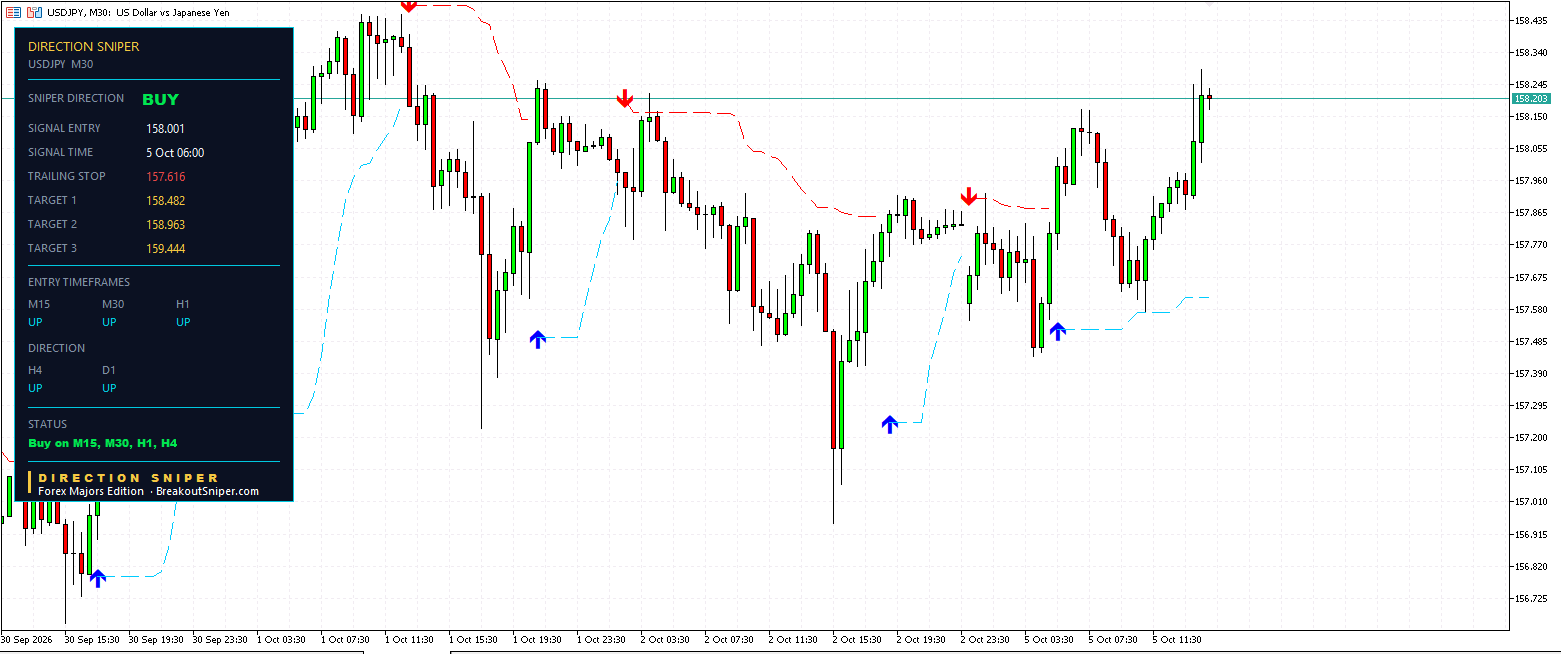Select the 'SNIPER DIRECTION' label
Screen dimensions: 1561x654
coord(76,98)
